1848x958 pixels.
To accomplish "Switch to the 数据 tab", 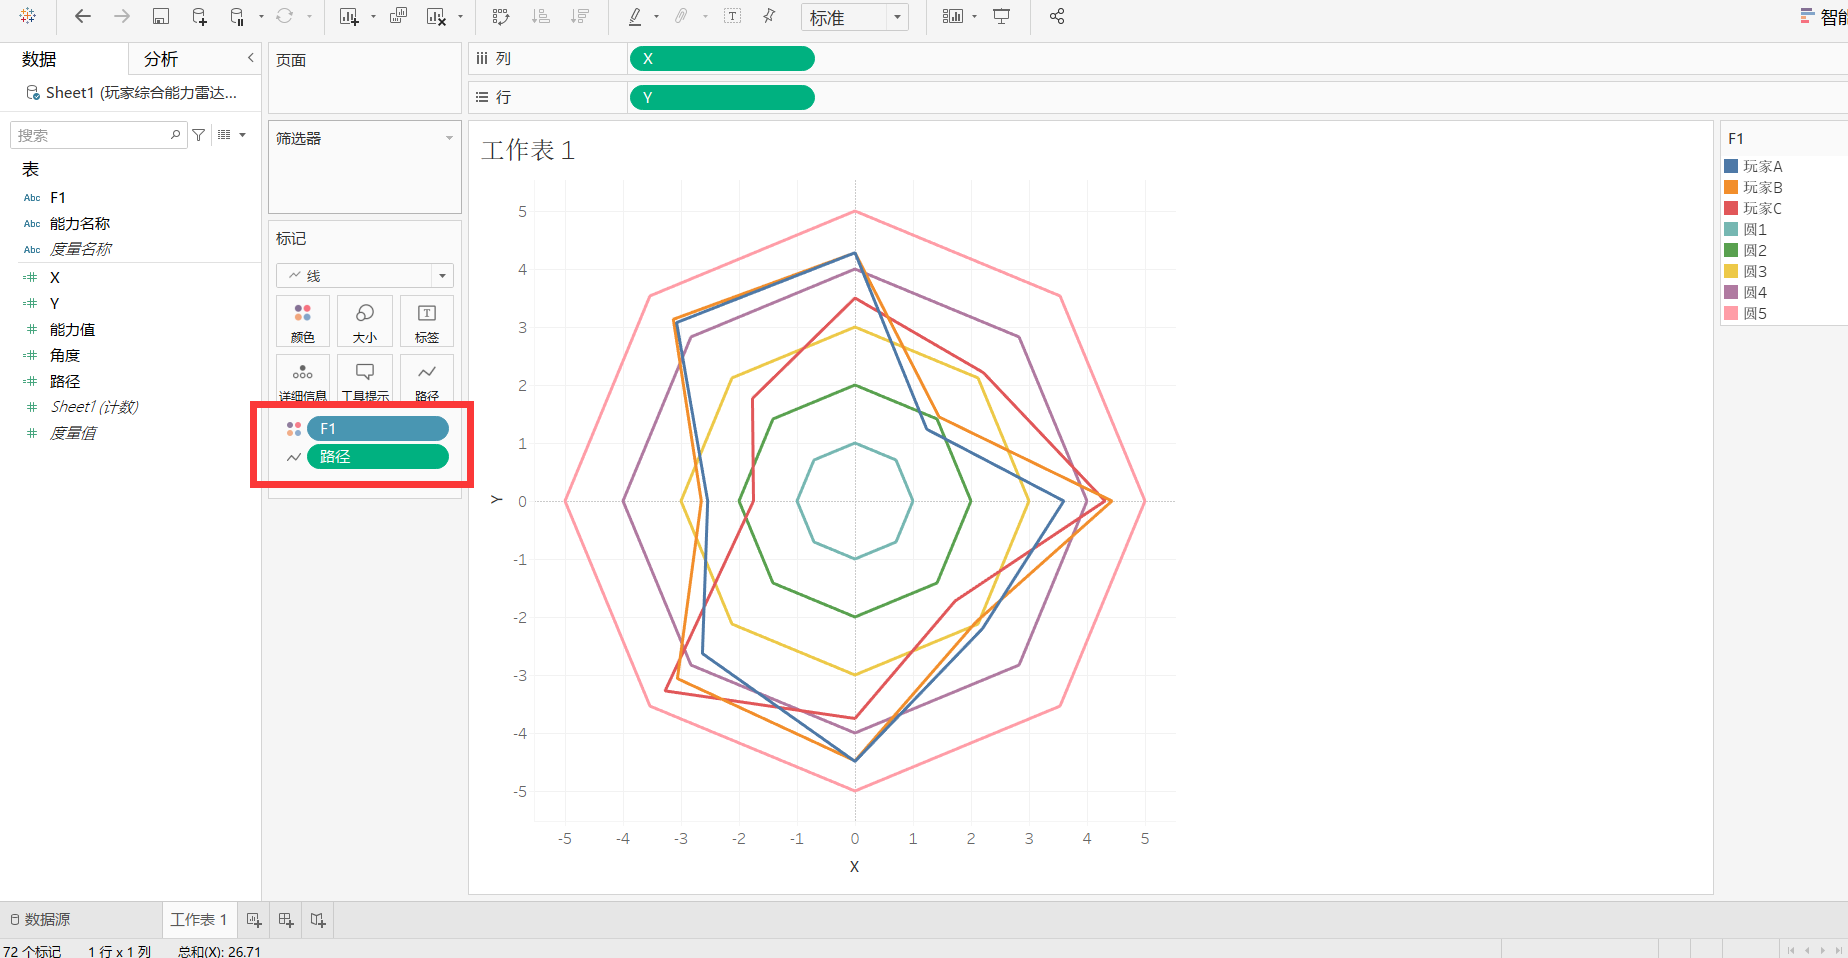I will (x=39, y=59).
